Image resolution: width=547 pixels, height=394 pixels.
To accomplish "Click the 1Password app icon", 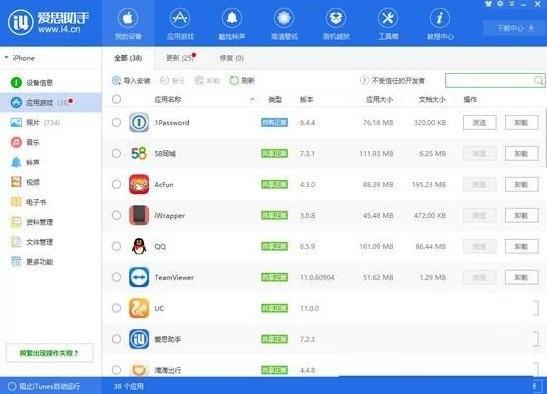I will [139, 122].
